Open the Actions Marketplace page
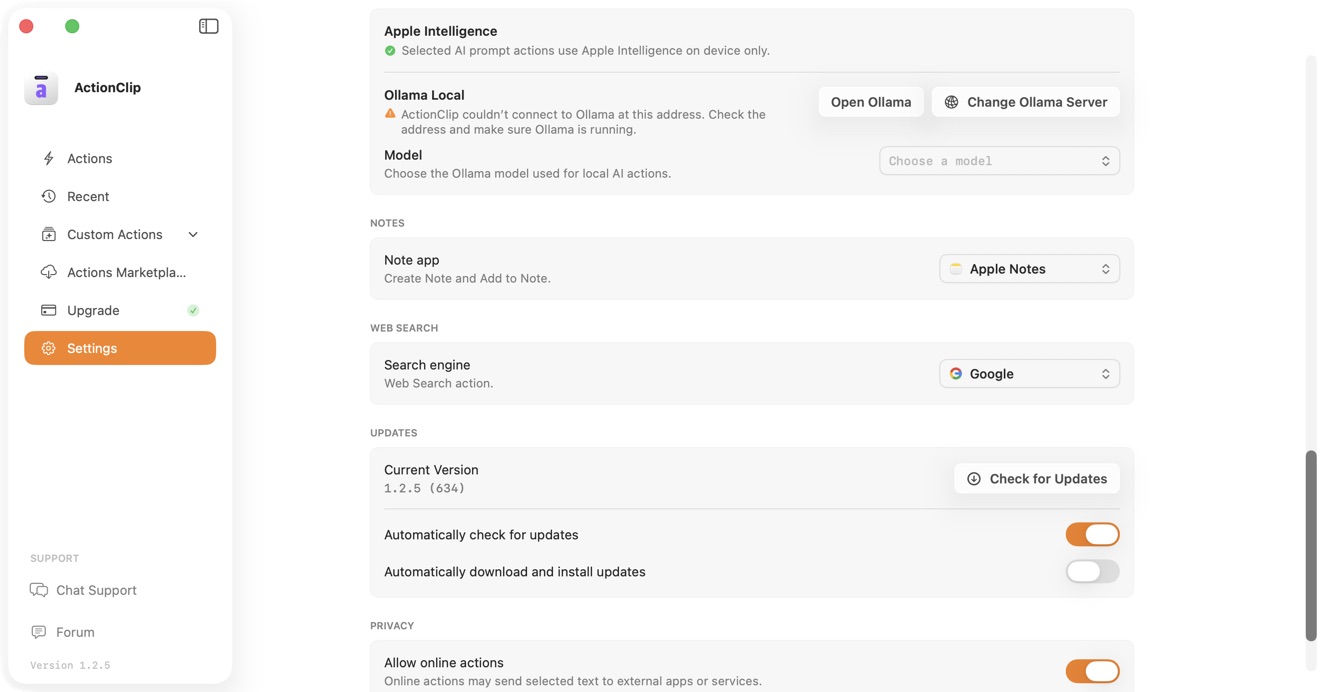Viewport: 1320px width, 692px height. [120, 272]
